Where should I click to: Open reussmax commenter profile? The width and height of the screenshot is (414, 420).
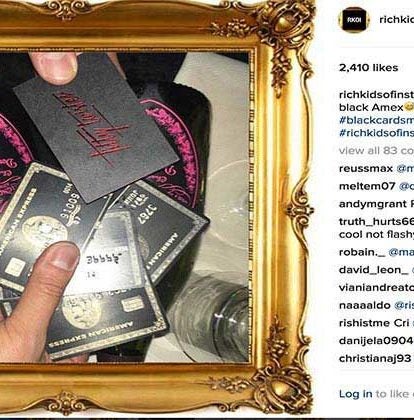[x=366, y=169]
